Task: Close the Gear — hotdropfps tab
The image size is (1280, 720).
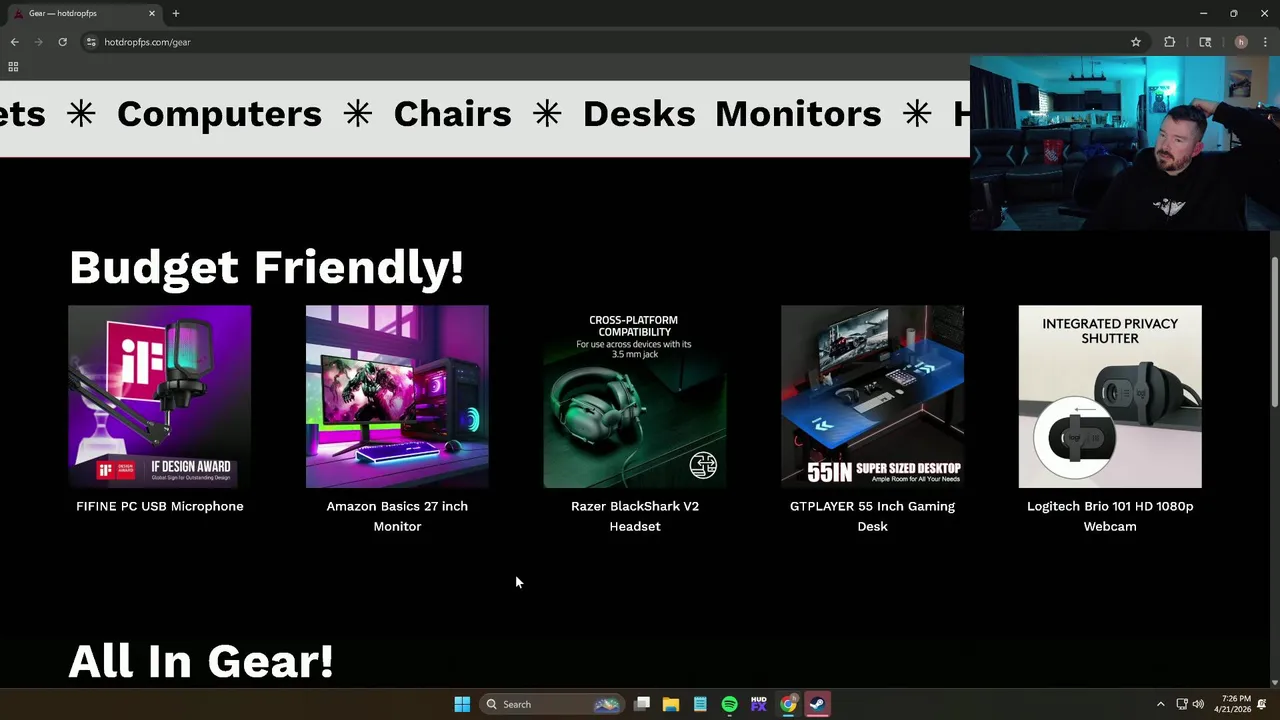Action: (152, 13)
